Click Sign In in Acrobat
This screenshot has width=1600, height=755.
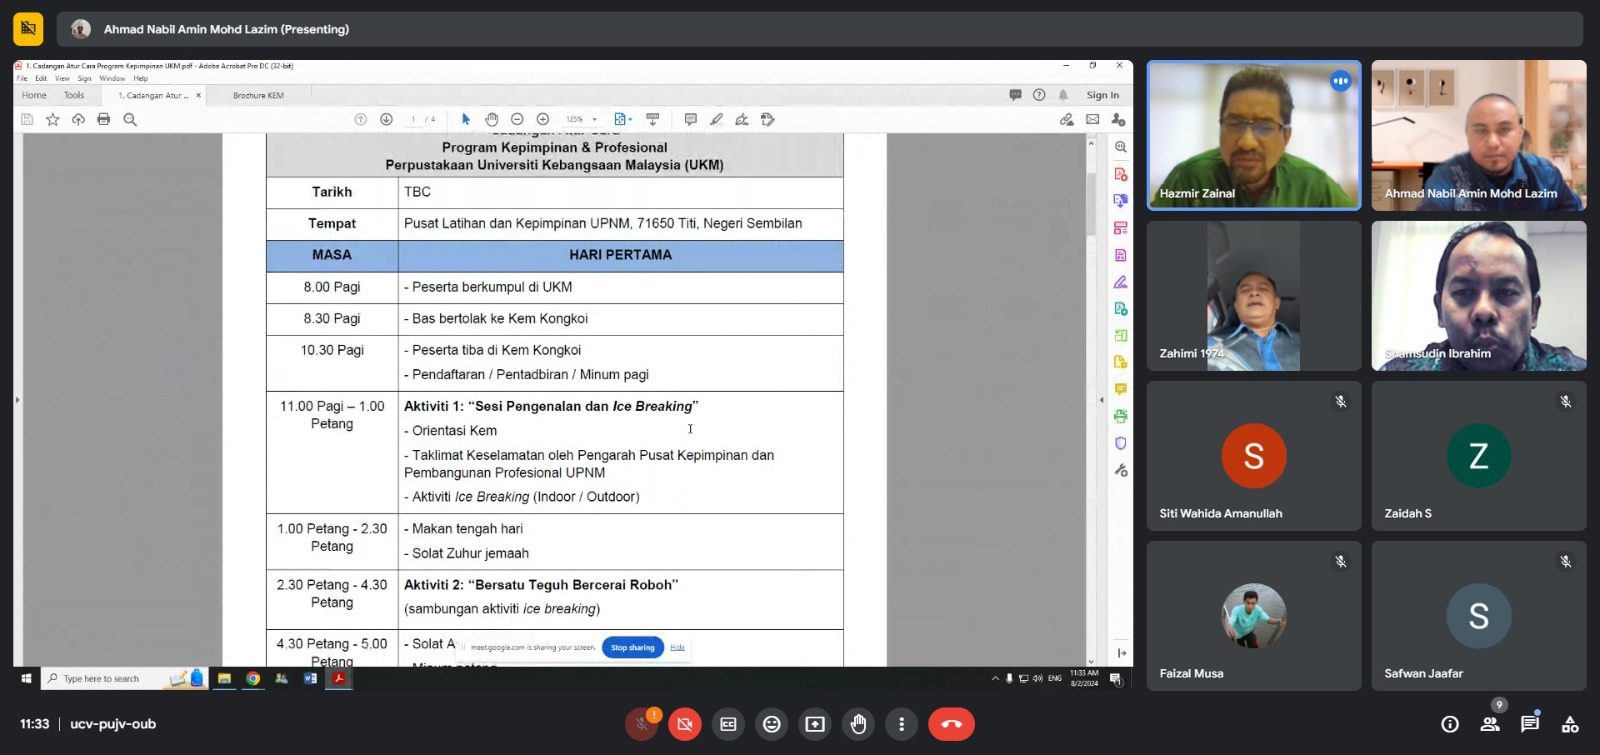(x=1103, y=95)
